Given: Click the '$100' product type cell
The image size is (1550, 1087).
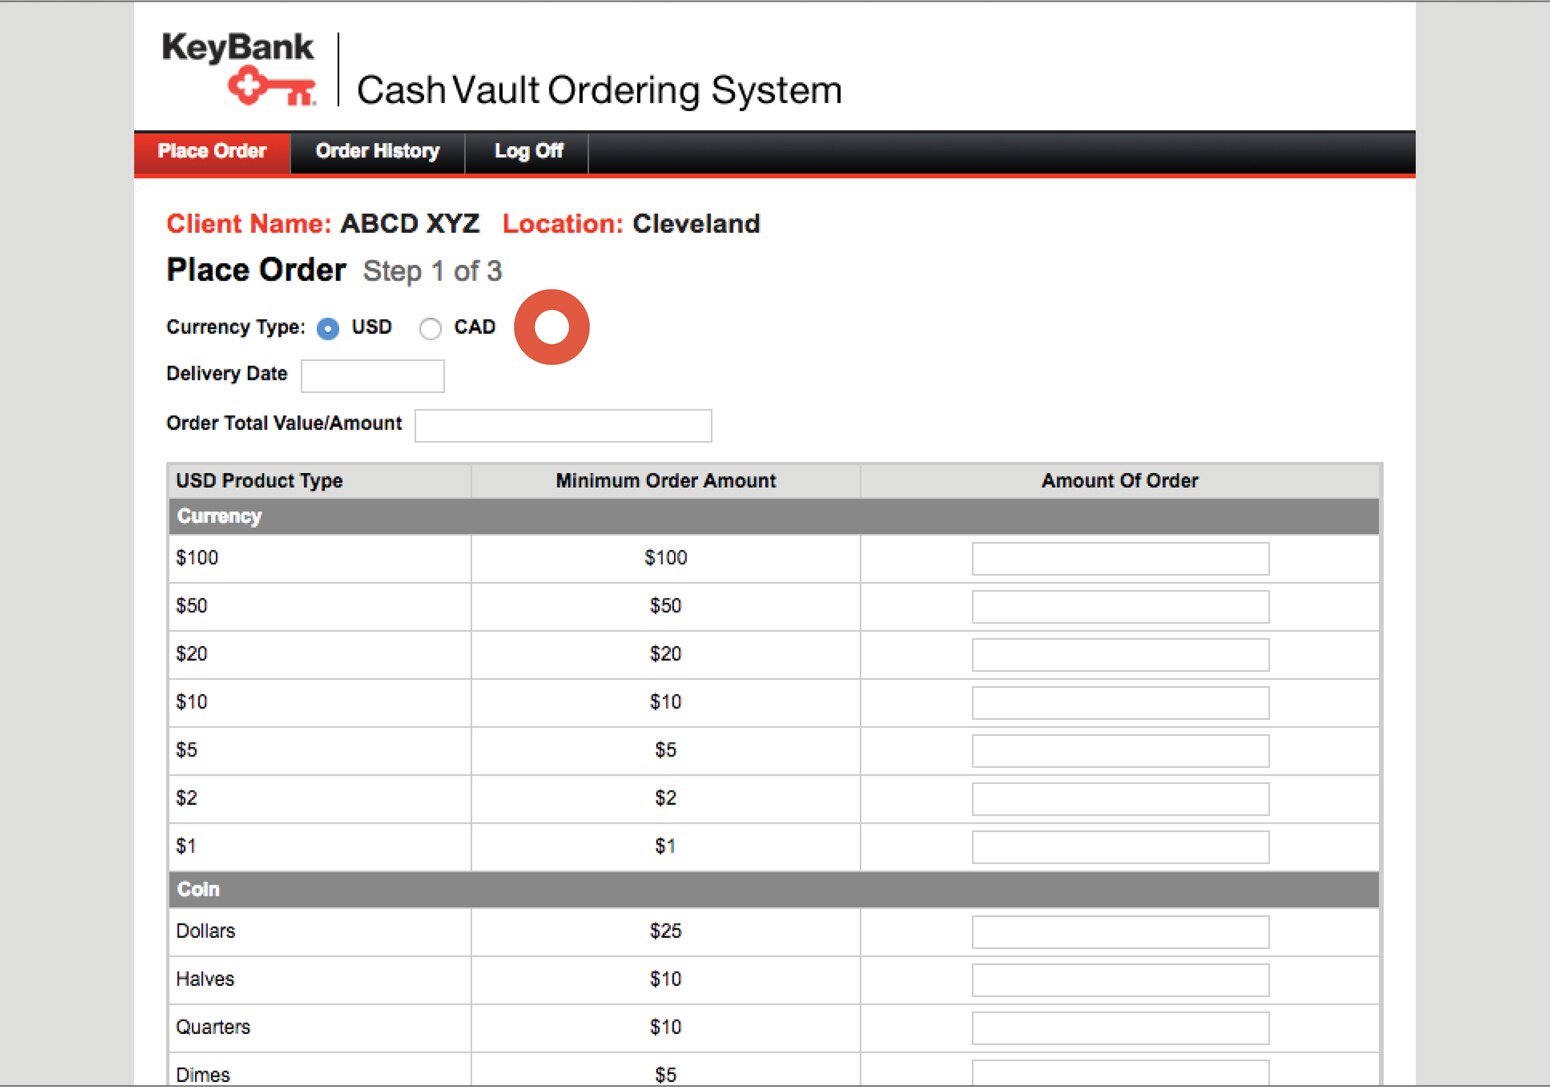Looking at the screenshot, I should coord(320,558).
